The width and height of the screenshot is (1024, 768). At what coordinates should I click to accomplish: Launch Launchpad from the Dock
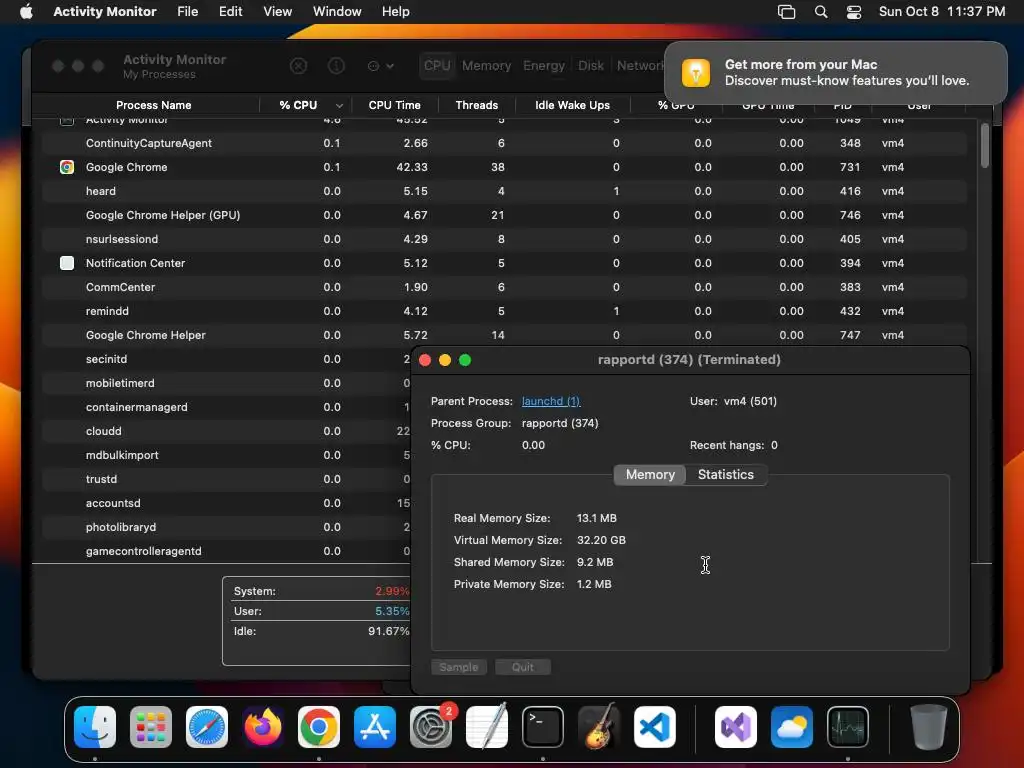tap(151, 727)
